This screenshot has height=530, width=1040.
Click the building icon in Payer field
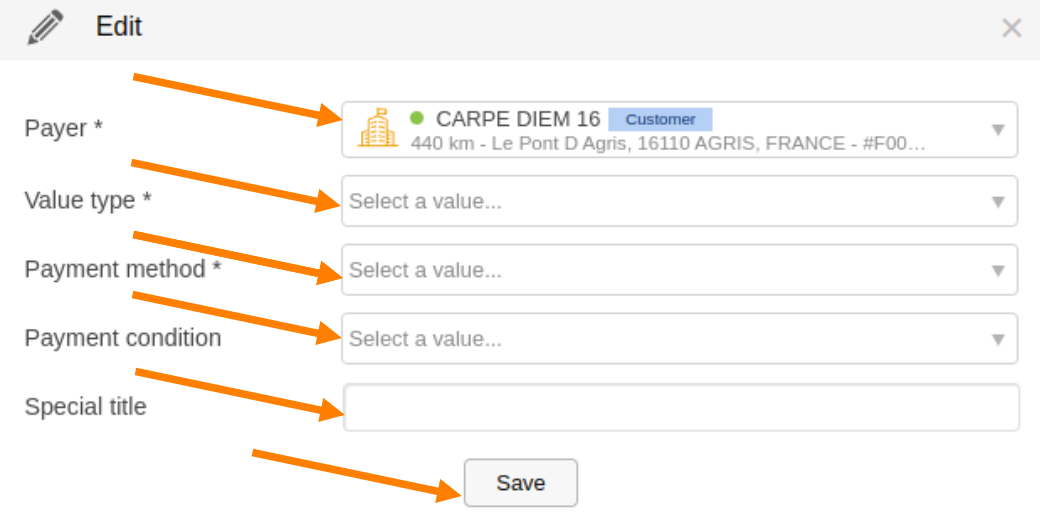378,129
